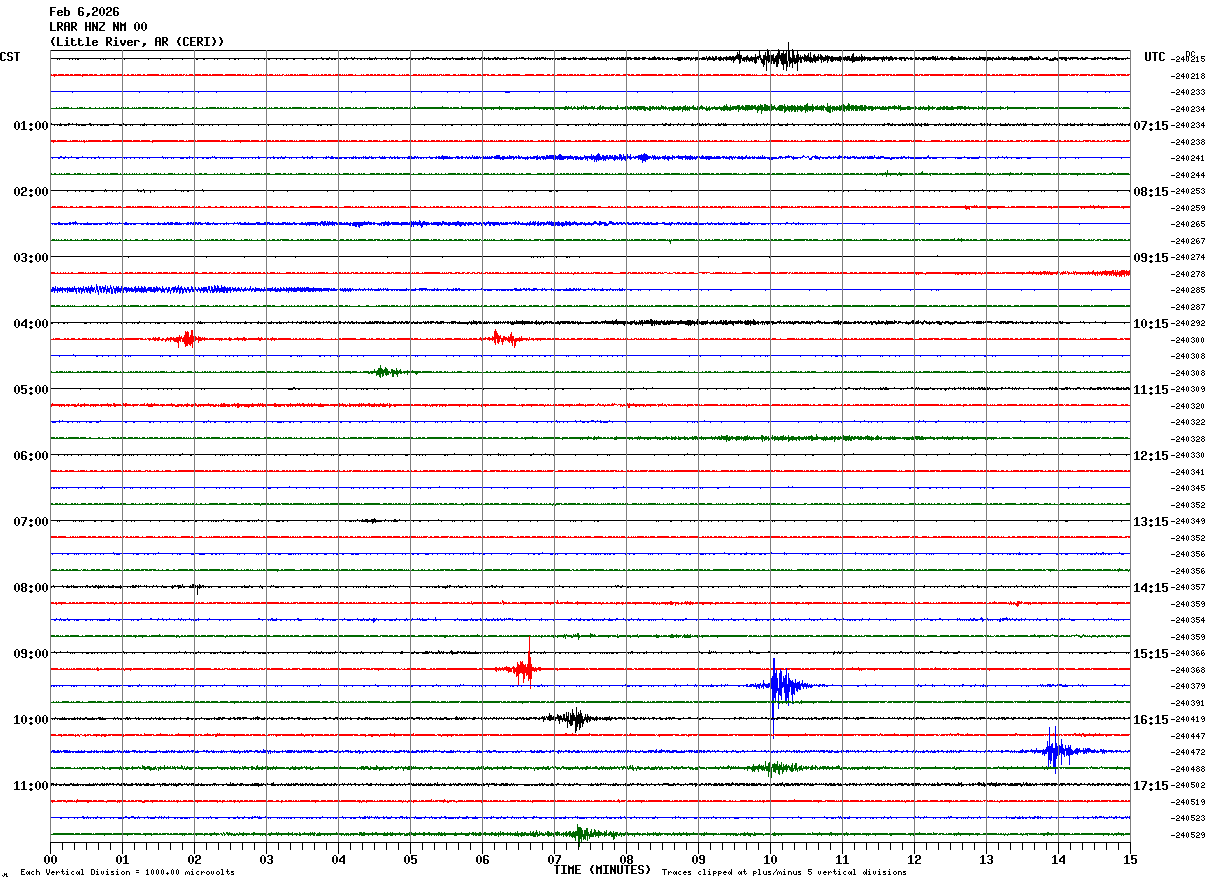Click the '08' minute axis tick label

(x=626, y=859)
